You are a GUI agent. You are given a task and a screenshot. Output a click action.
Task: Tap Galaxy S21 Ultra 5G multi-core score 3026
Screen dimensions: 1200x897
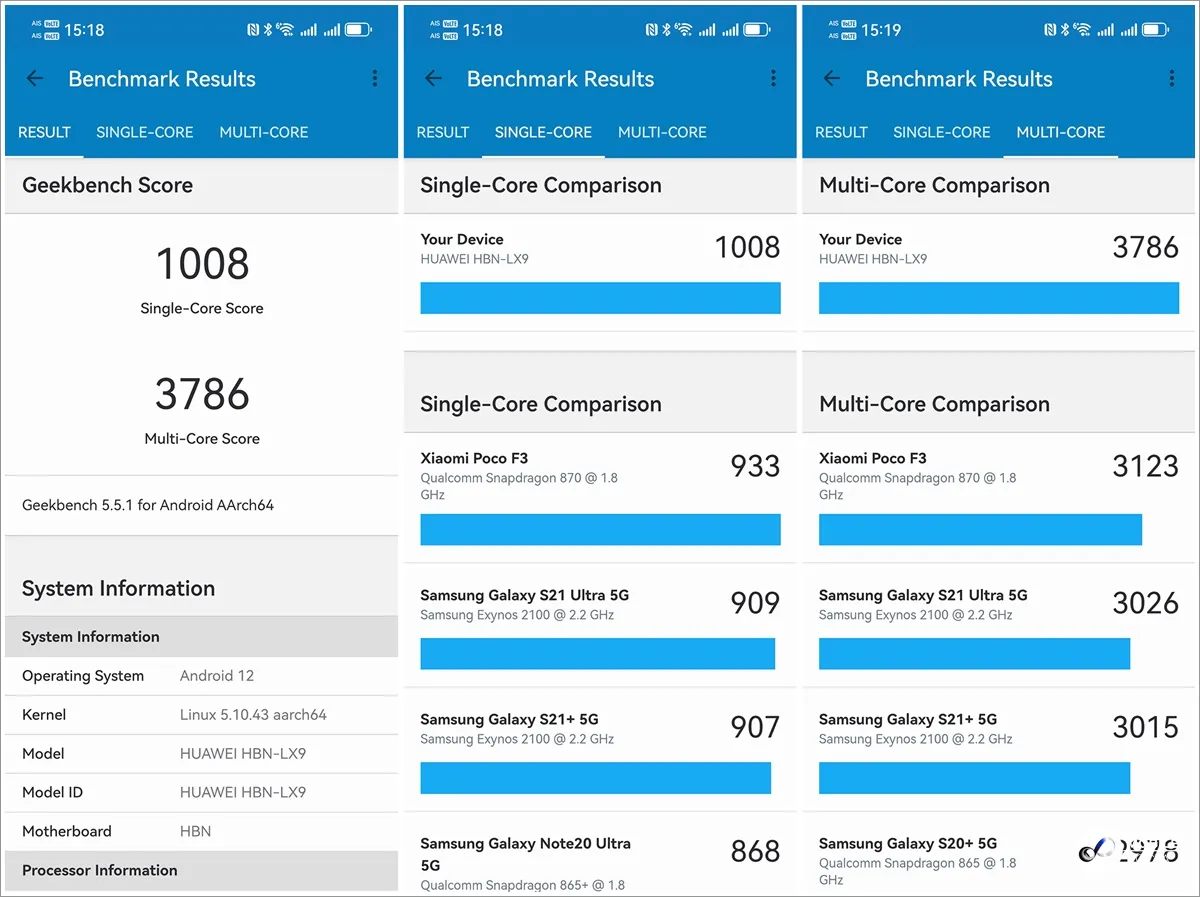tap(1146, 603)
